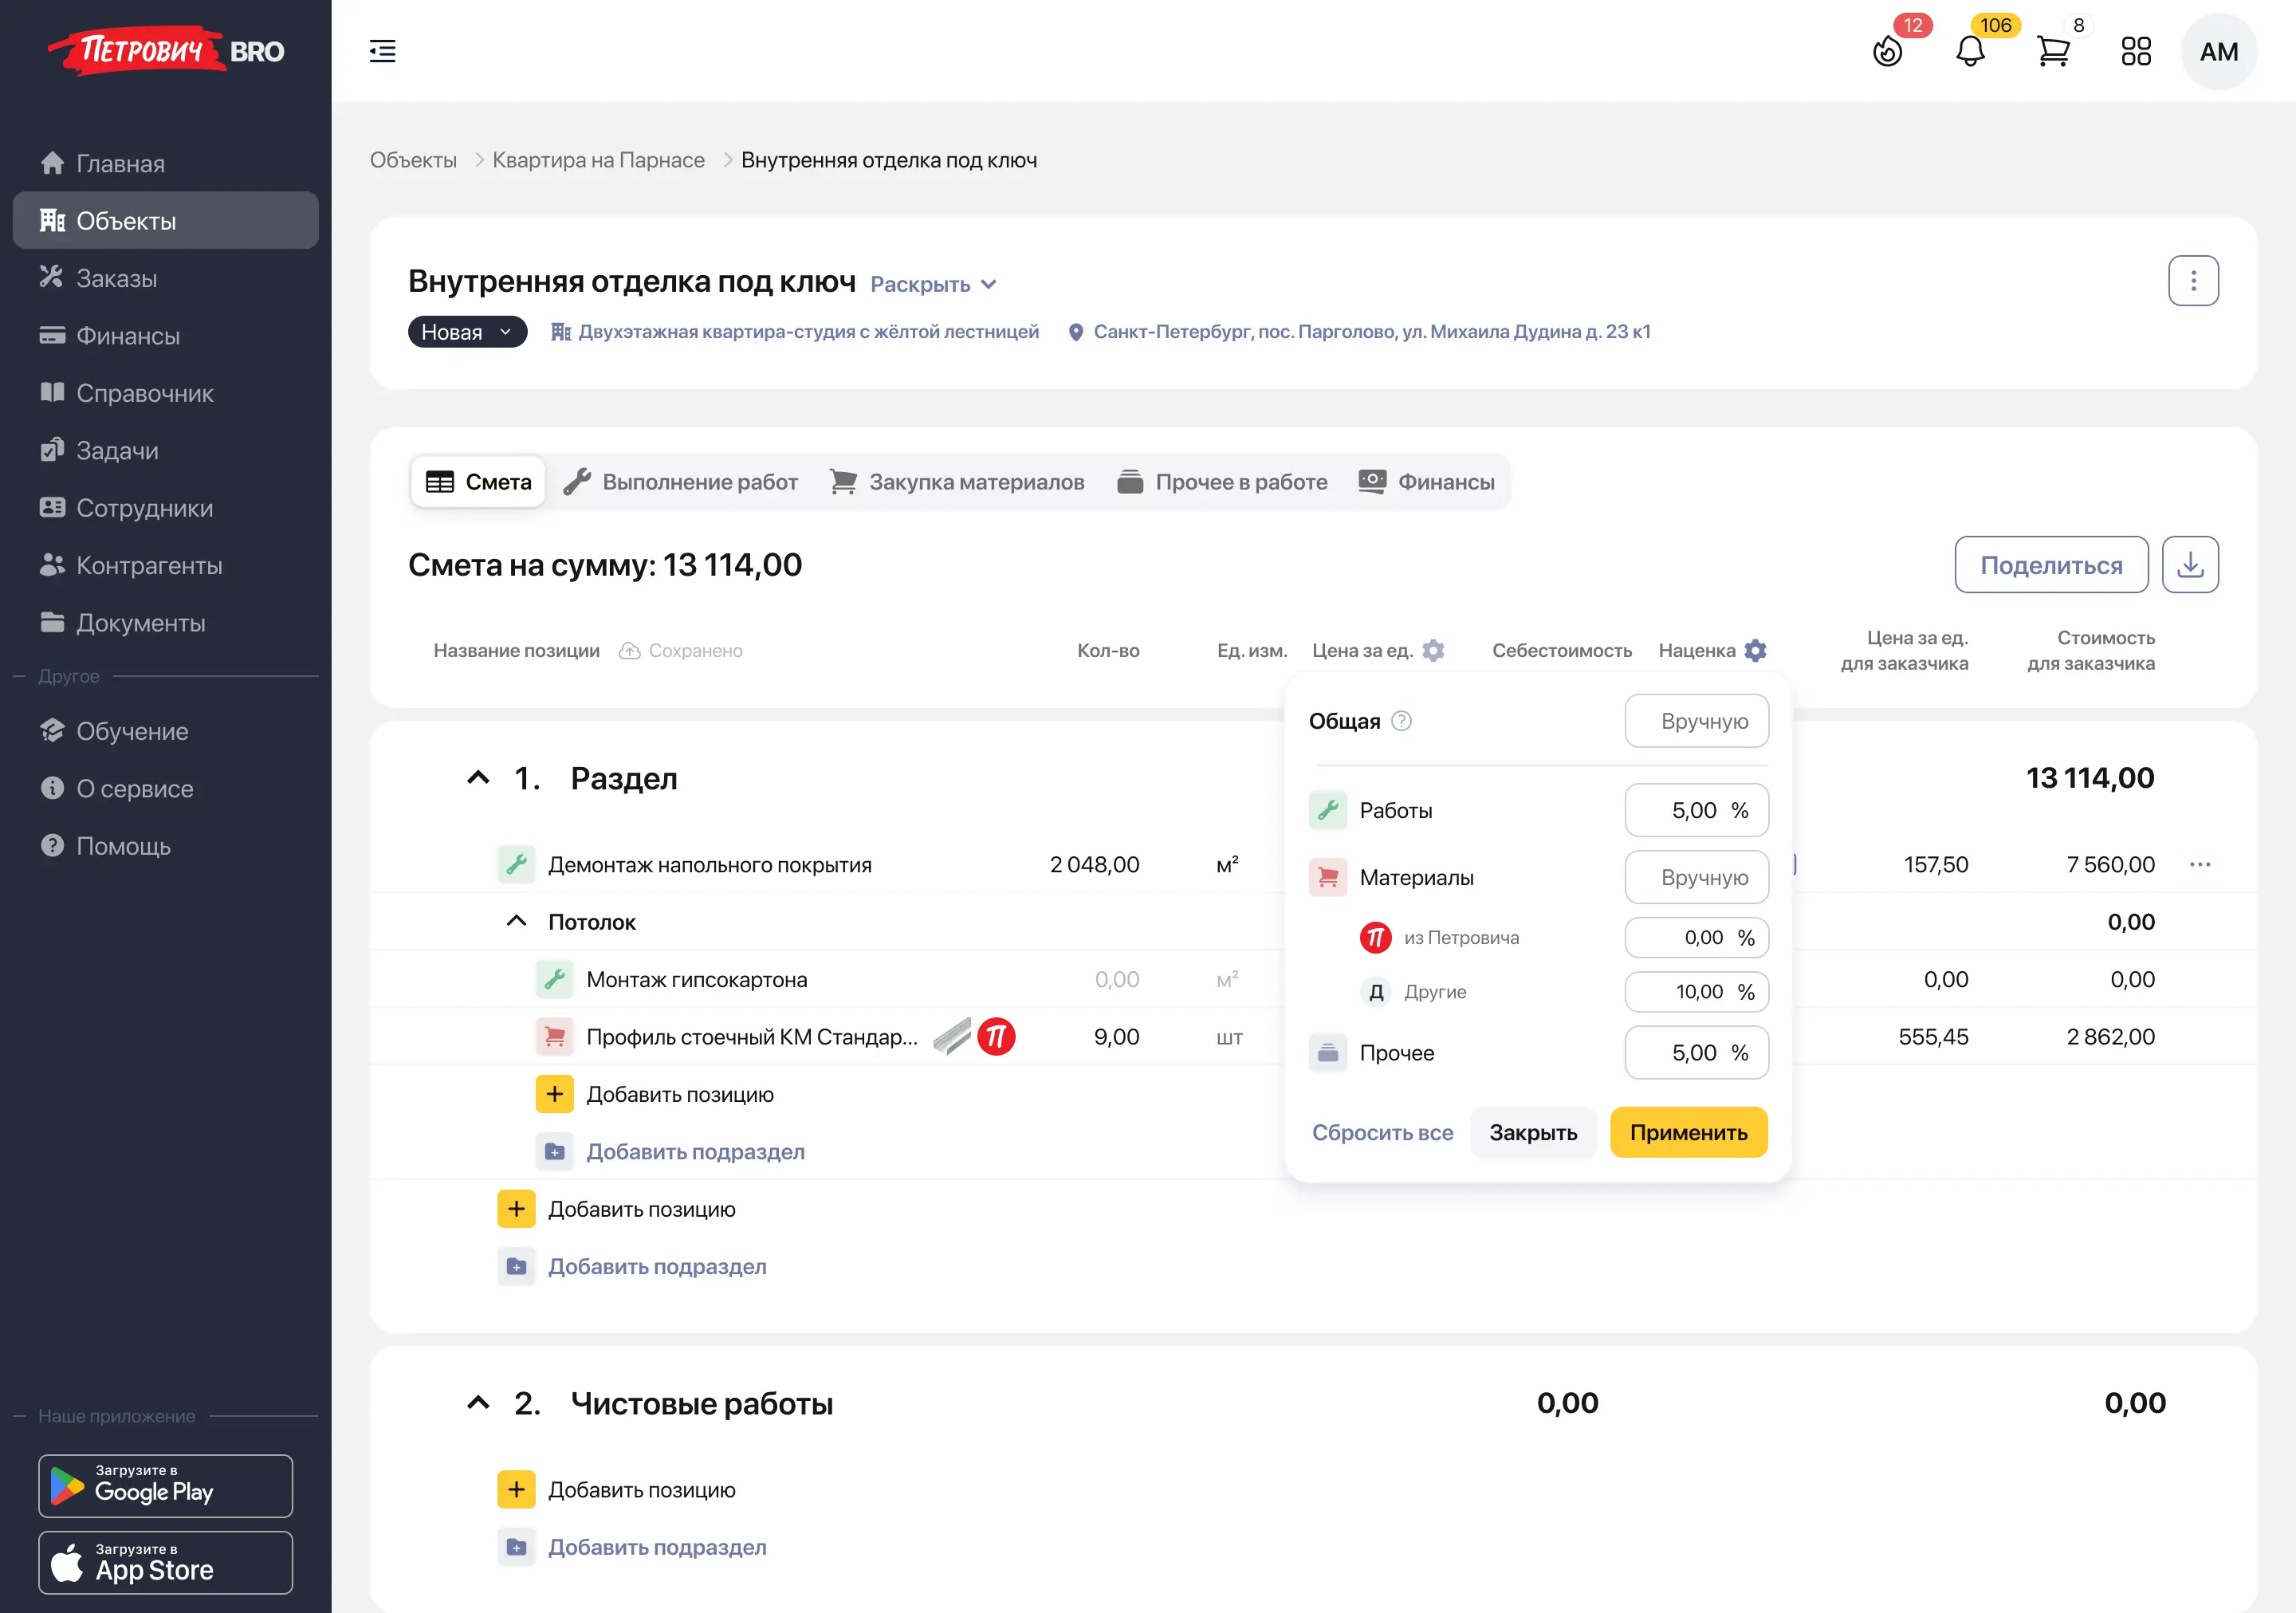Click the profile thumbnail image in Профиль стоечный row
Screen dimensions: 2296x1613
pyautogui.click(x=952, y=1037)
